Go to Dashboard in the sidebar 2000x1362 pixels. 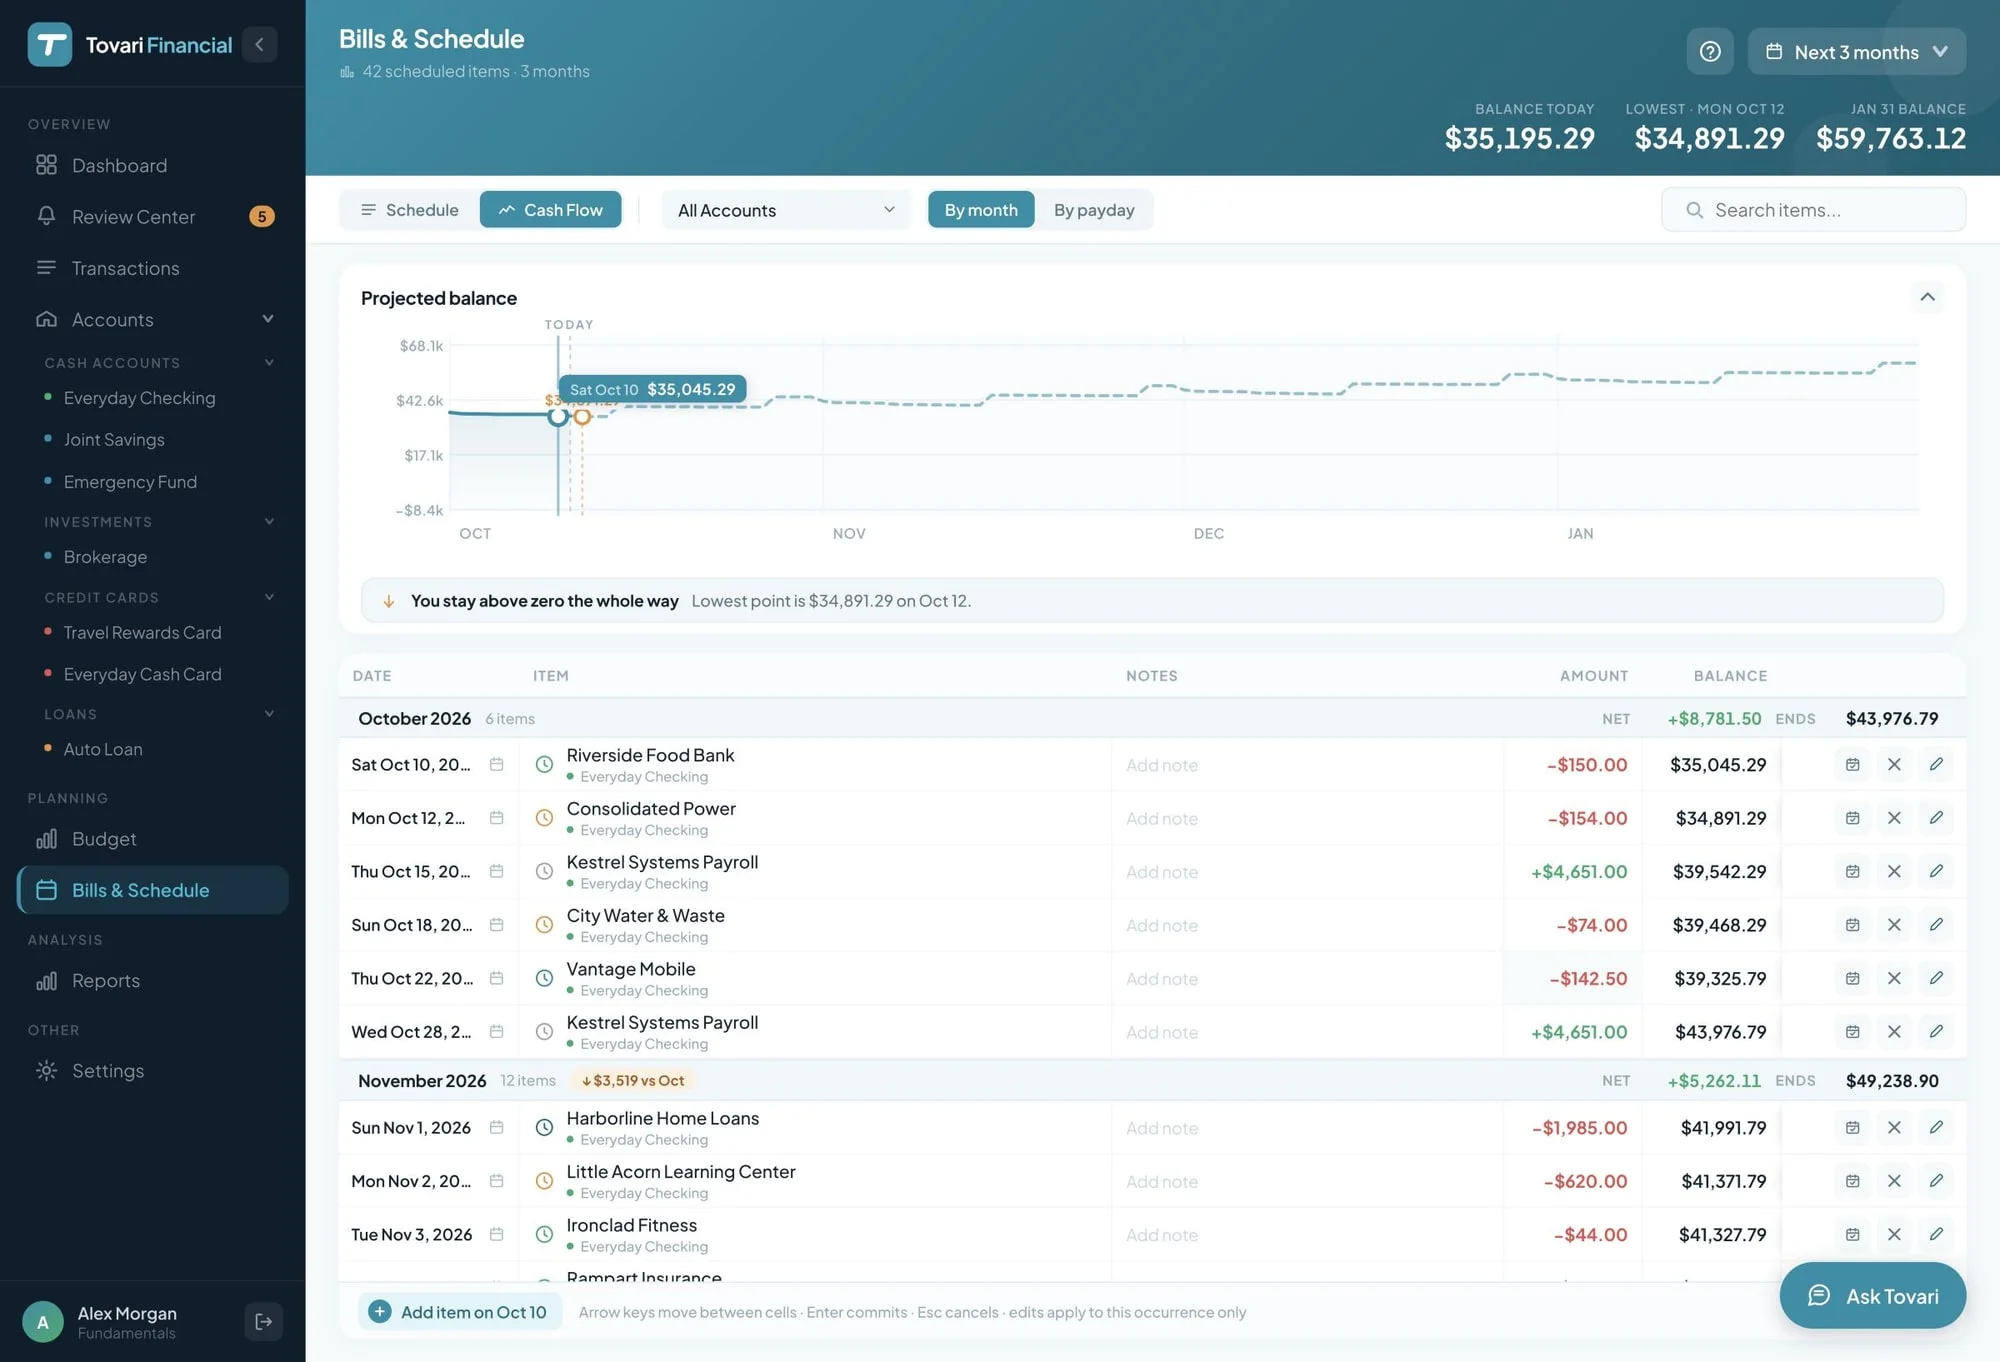[152, 165]
